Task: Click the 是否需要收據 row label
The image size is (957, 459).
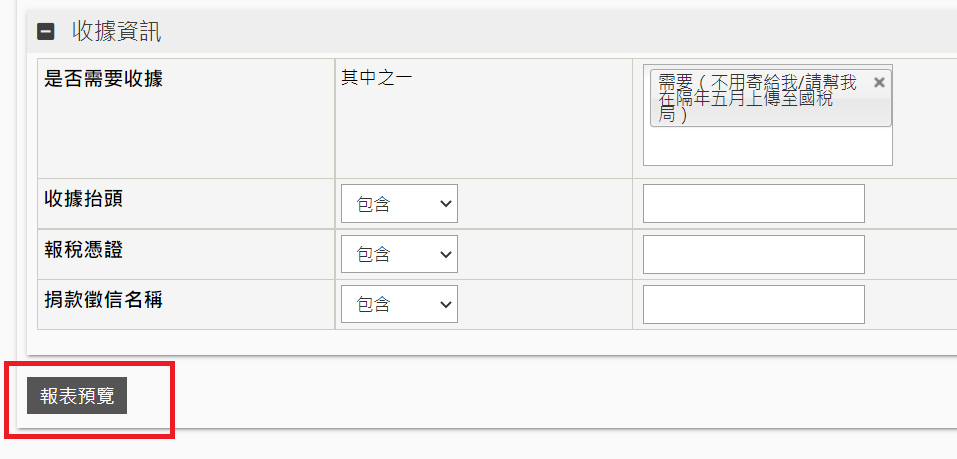Action: [103, 79]
